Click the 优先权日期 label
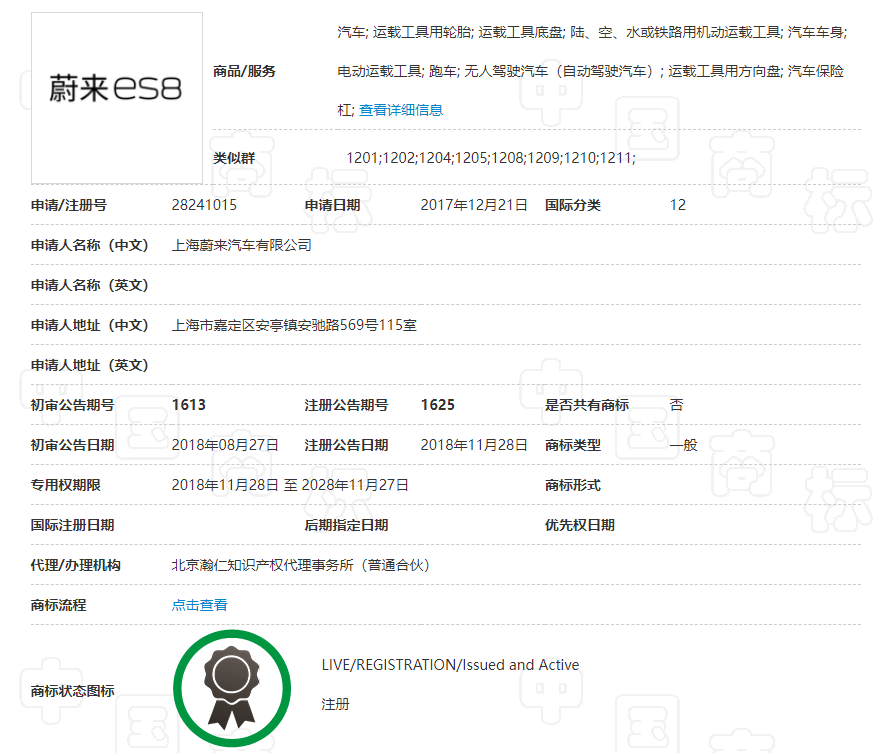This screenshot has width=884, height=753. coord(580,525)
